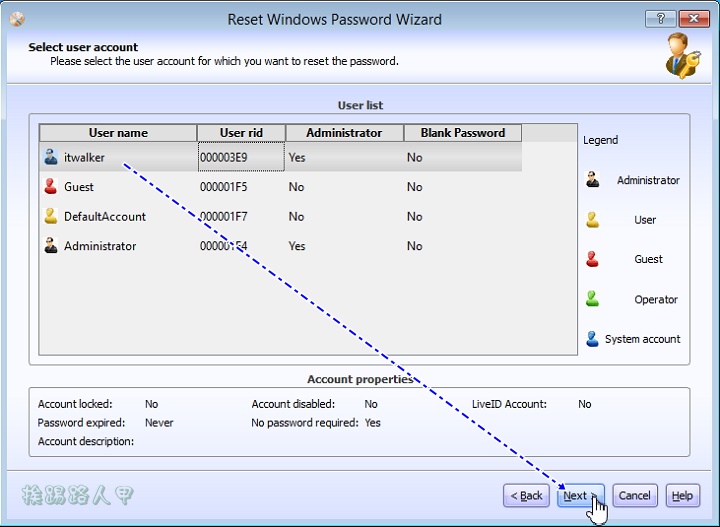720x527 pixels.
Task: Click the red Guest legend icon
Action: pos(592,259)
